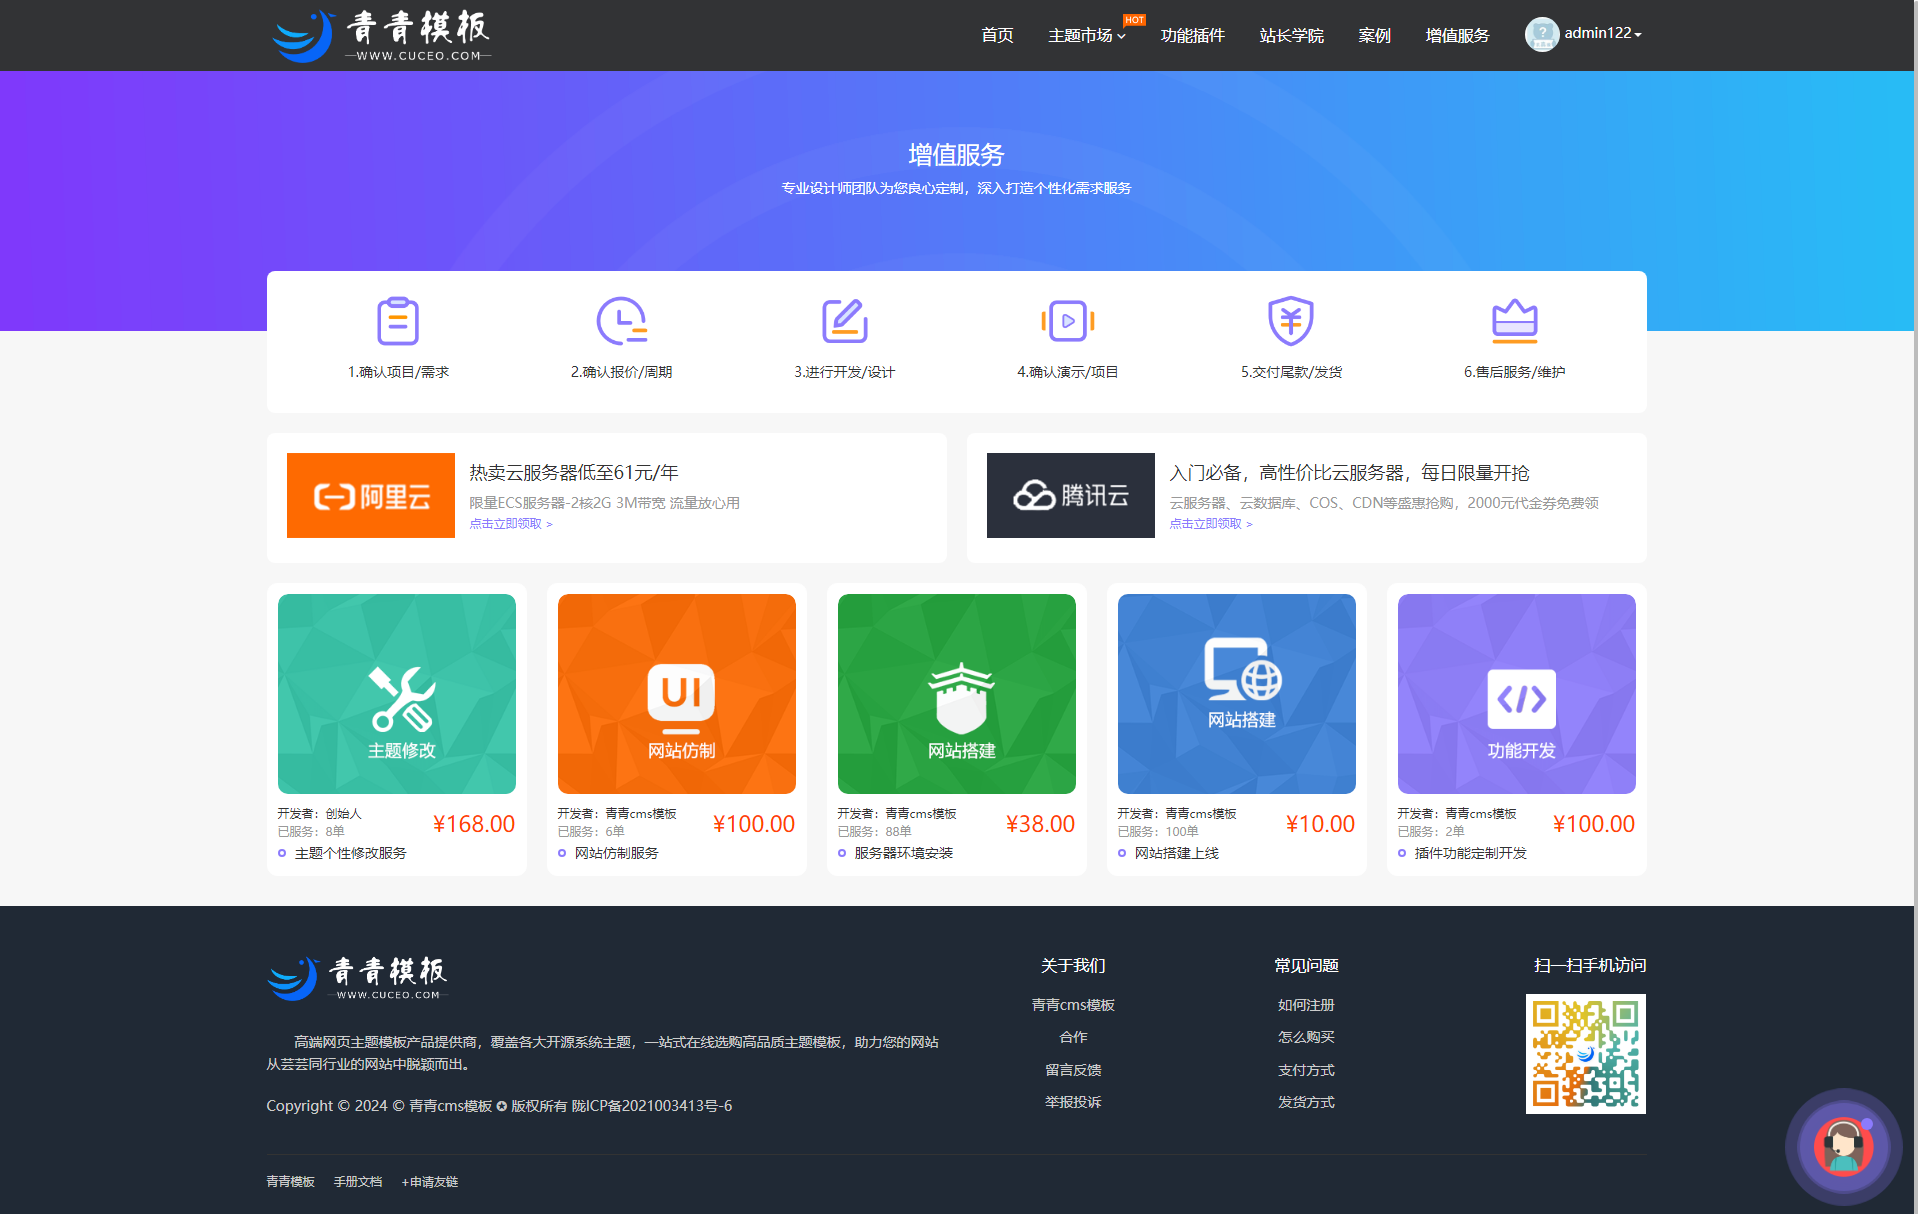Select the step 3 进行开发/设计 pencil icon

[x=844, y=320]
